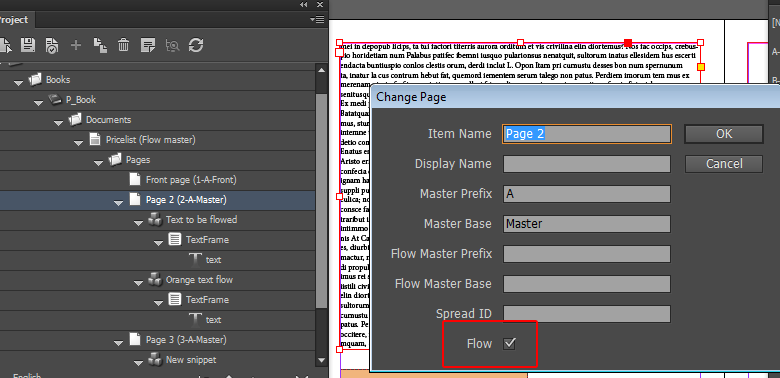780x378 pixels.
Task: Collapse the Text to be flowed node
Action: (x=138, y=223)
